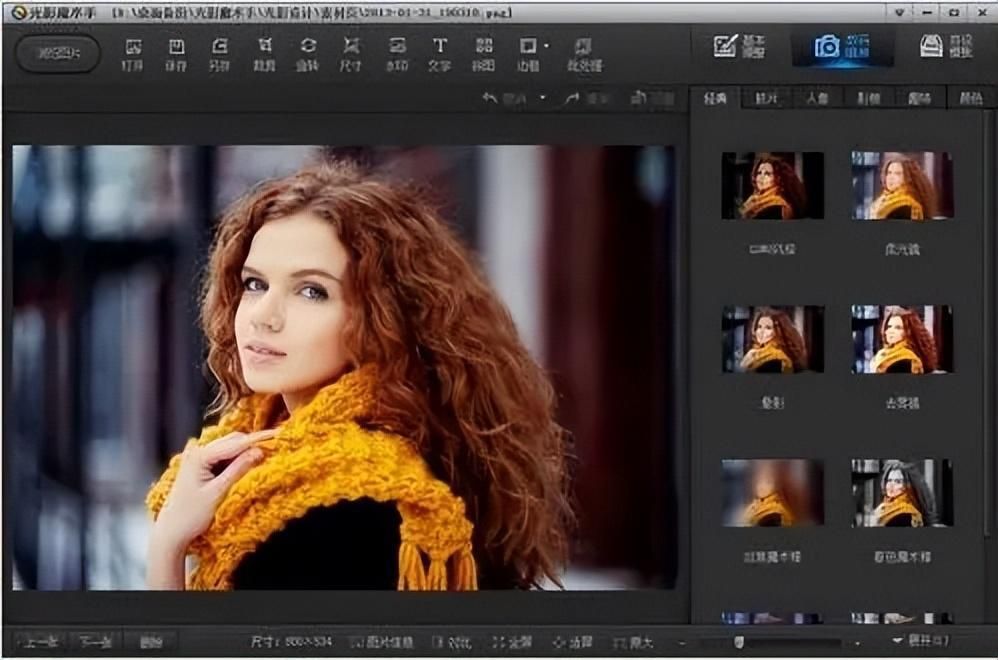998x660 pixels.
Task: Click the zoom slider handle
Action: pos(739,641)
